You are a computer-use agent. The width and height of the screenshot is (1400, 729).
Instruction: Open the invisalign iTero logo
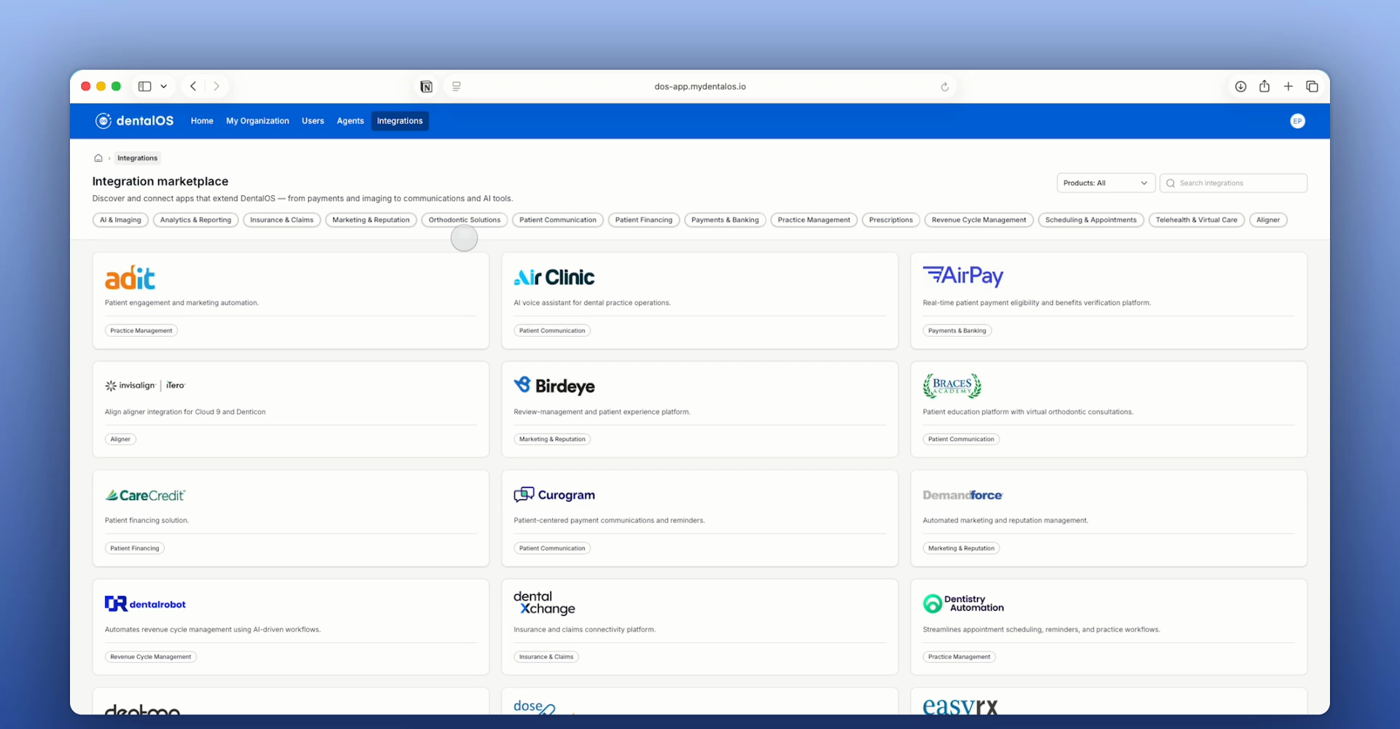tap(145, 385)
